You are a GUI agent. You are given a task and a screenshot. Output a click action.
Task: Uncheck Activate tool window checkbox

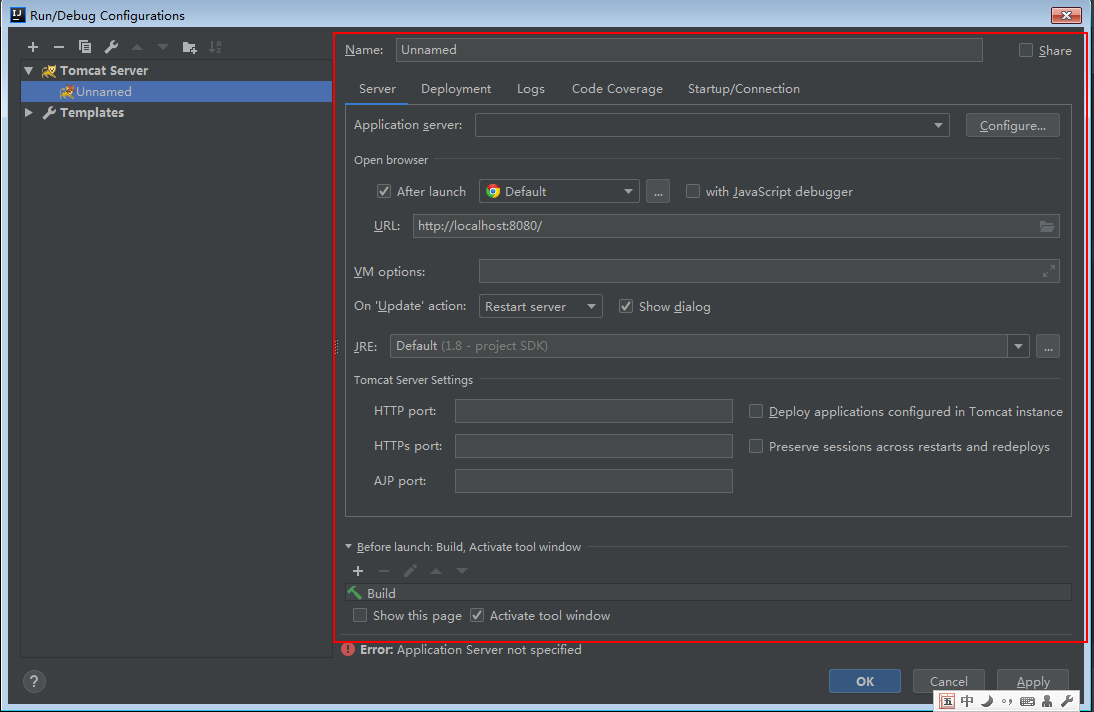click(477, 615)
